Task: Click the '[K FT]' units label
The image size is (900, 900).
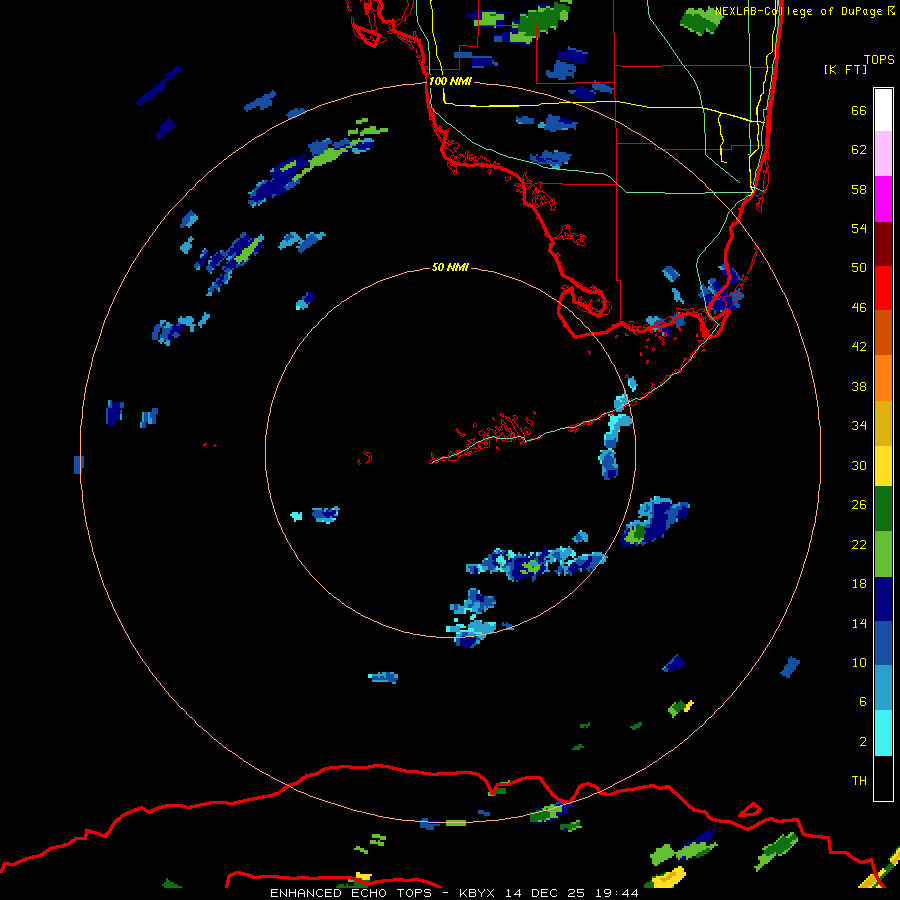Action: click(x=845, y=69)
